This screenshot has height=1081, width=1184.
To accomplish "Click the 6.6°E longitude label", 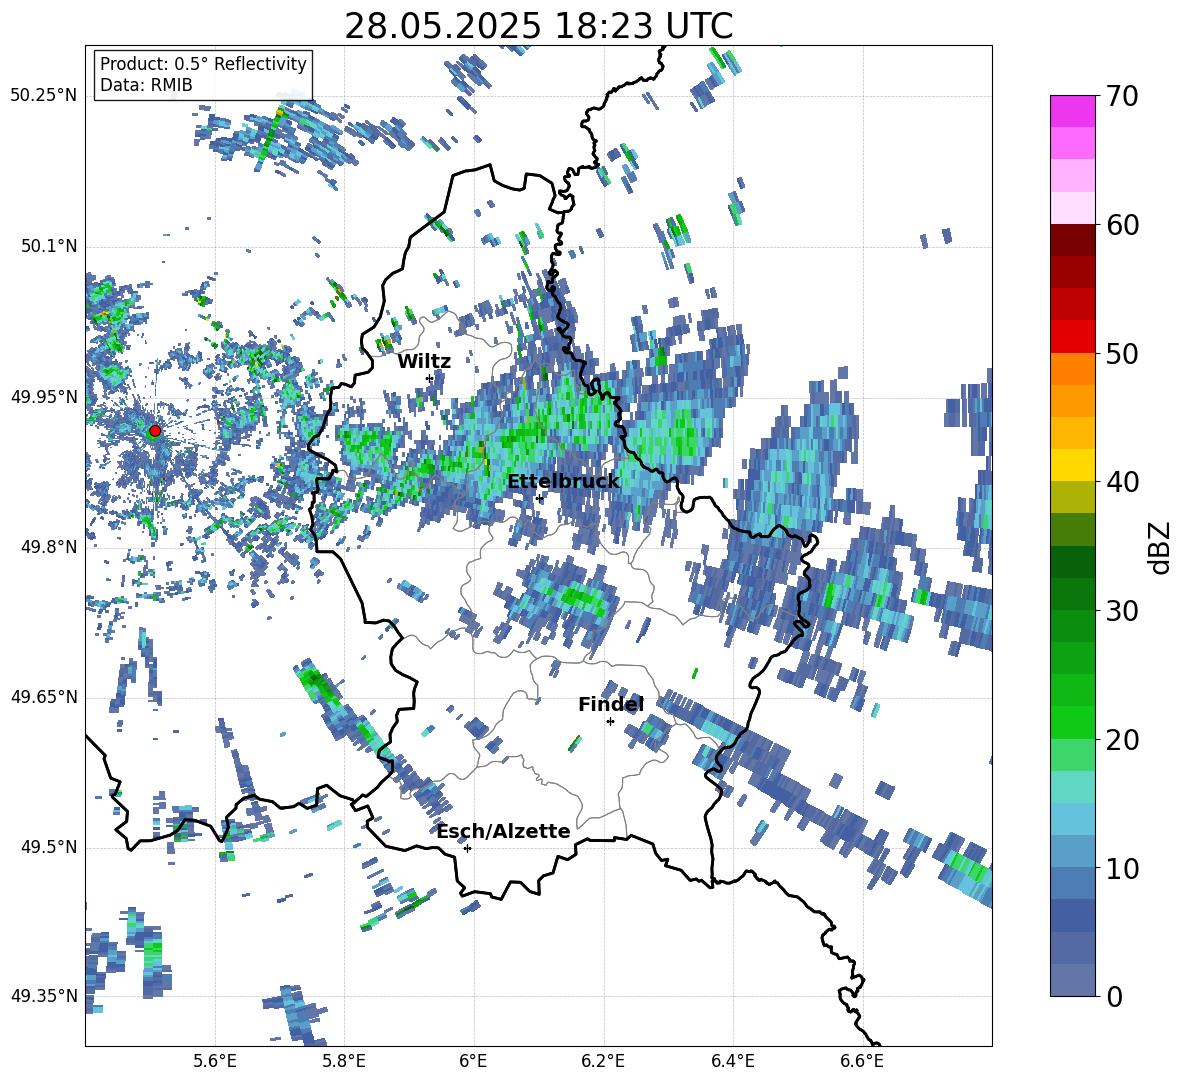I will pos(862,1061).
